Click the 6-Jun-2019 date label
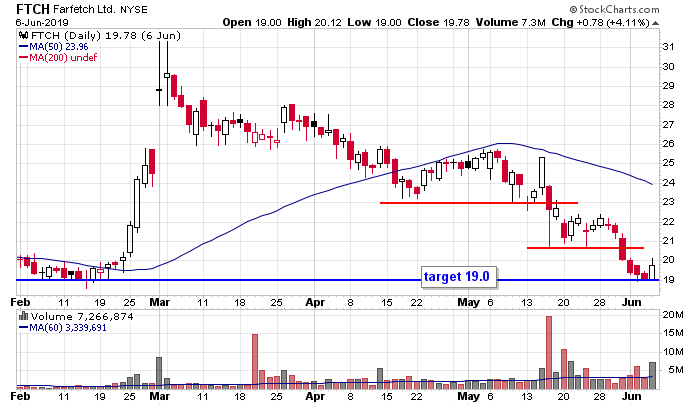Image resolution: width=700 pixels, height=405 pixels. (x=42, y=22)
